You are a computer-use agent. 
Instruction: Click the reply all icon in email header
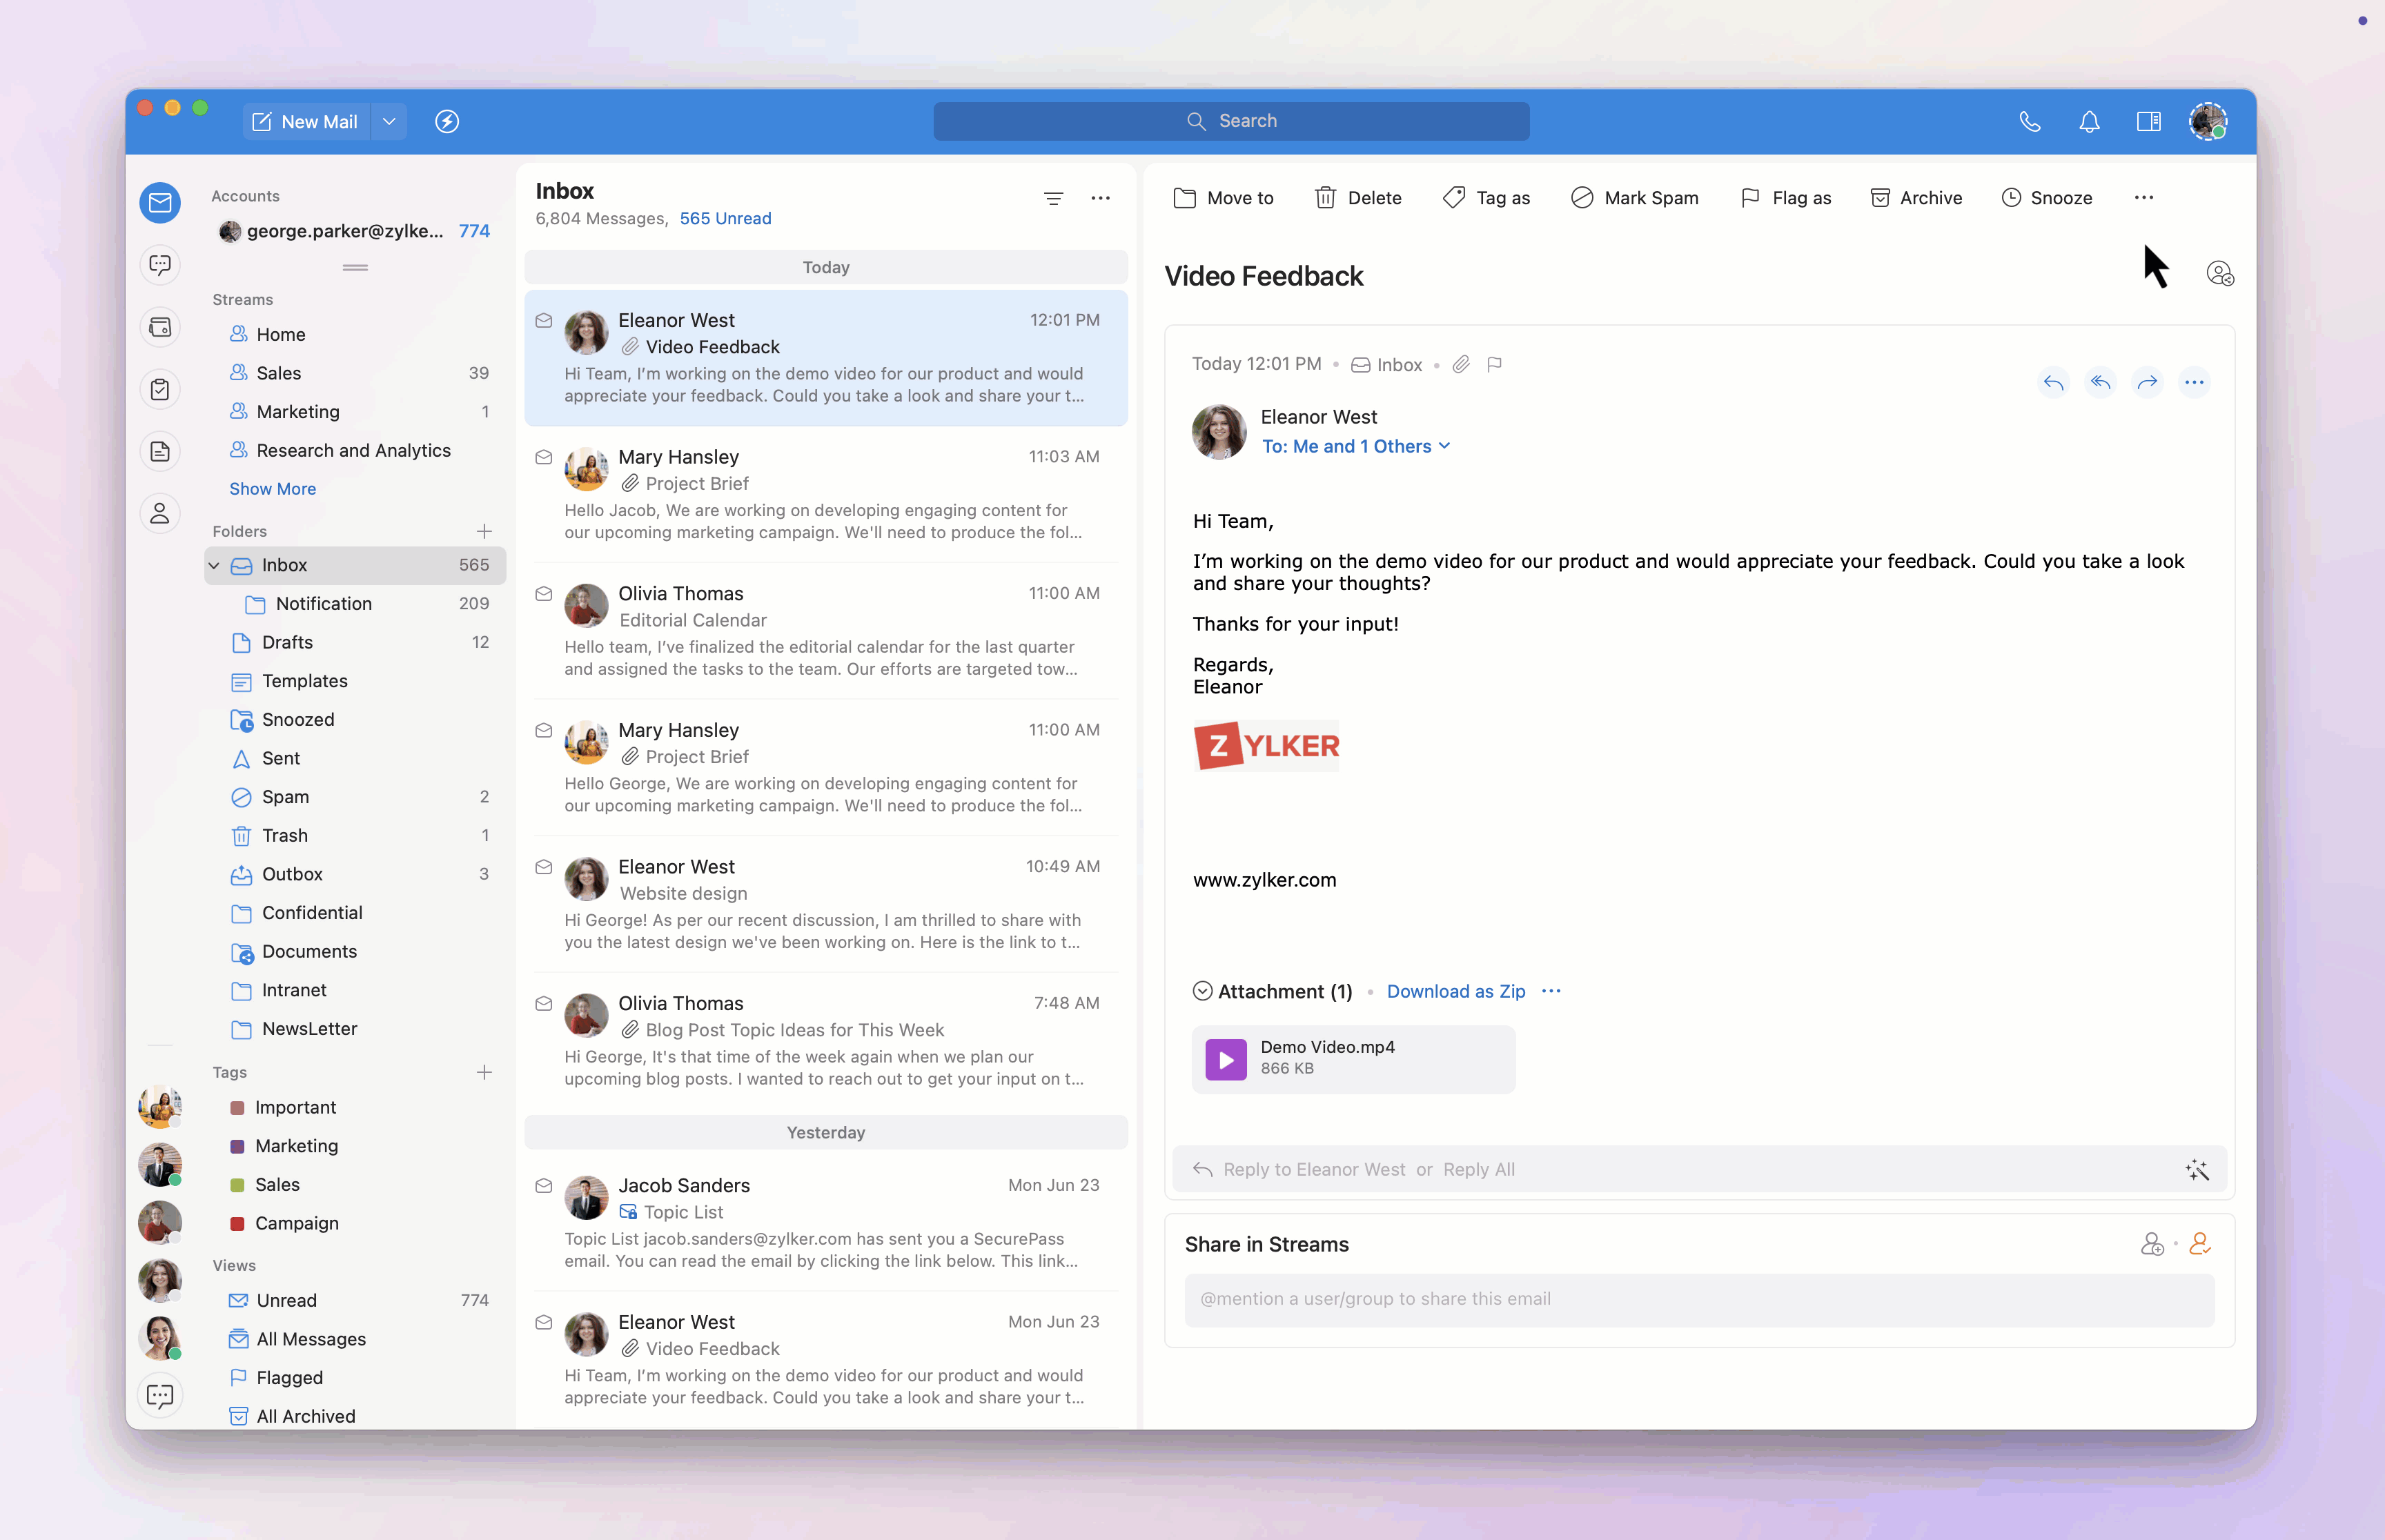coord(2100,382)
